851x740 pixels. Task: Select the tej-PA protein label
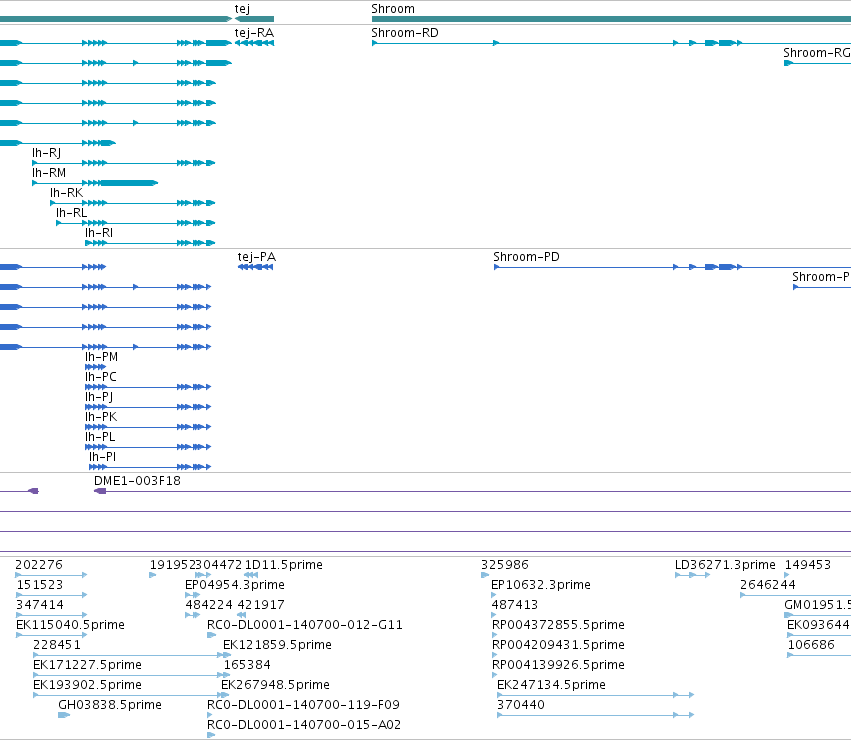coord(257,257)
